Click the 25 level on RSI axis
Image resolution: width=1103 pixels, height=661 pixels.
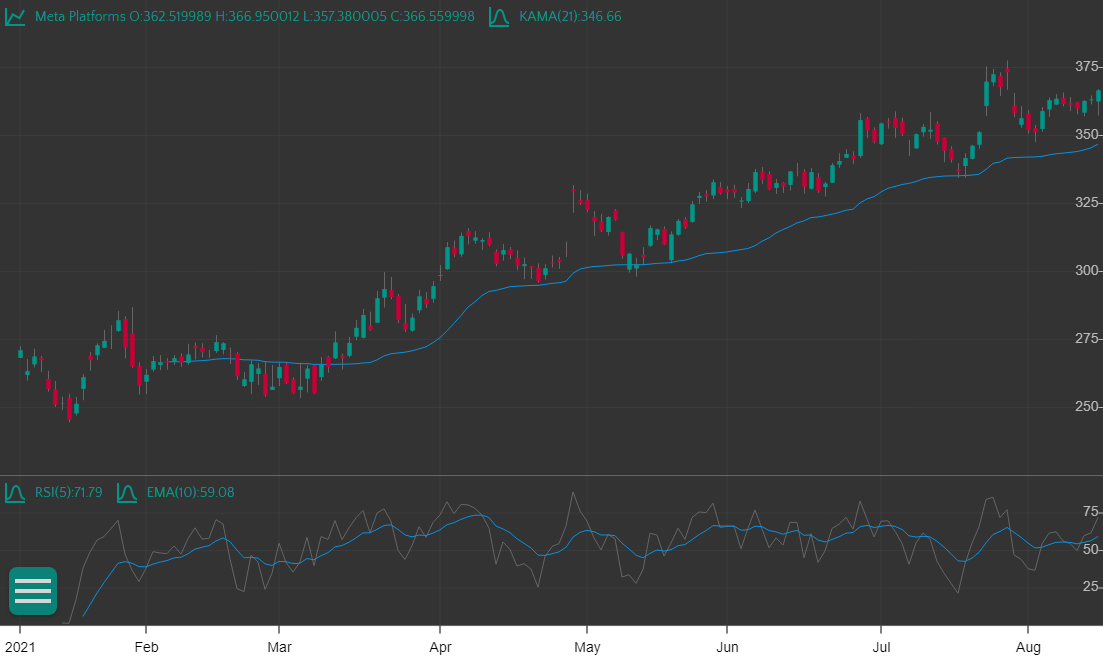click(x=1090, y=586)
